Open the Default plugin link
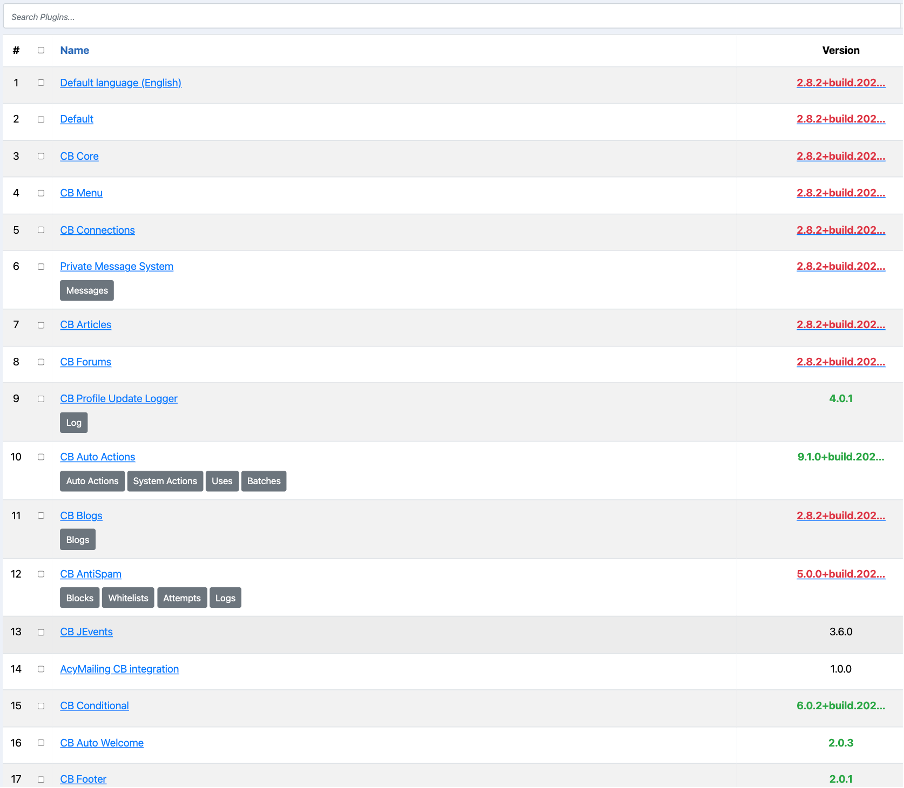The height and width of the screenshot is (788, 904). click(77, 119)
